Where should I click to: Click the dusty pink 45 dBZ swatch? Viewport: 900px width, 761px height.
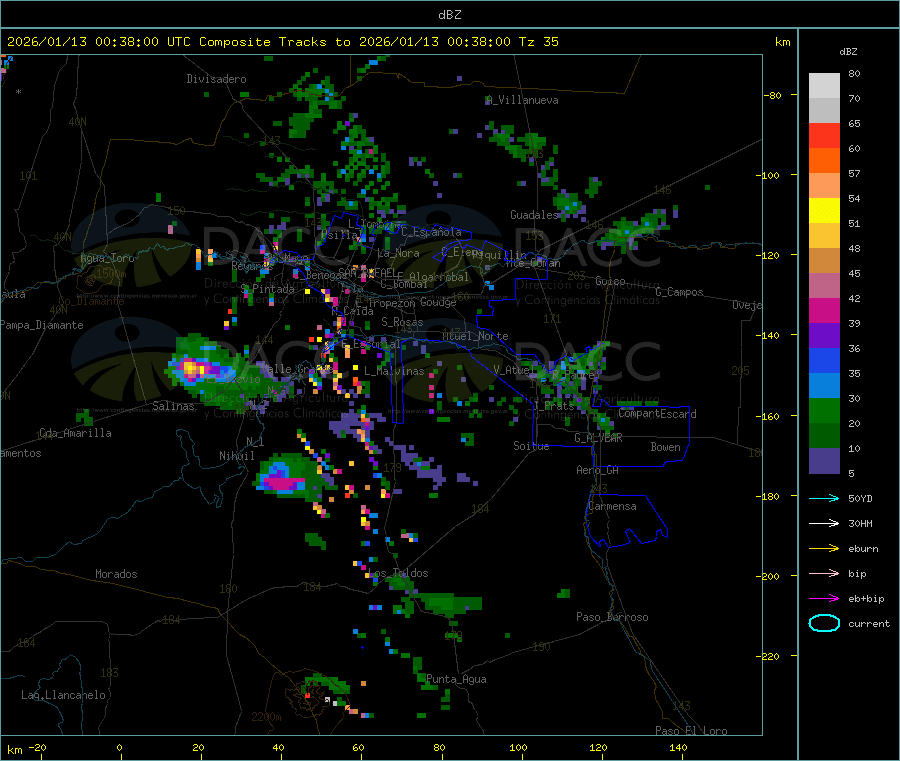pyautogui.click(x=824, y=285)
